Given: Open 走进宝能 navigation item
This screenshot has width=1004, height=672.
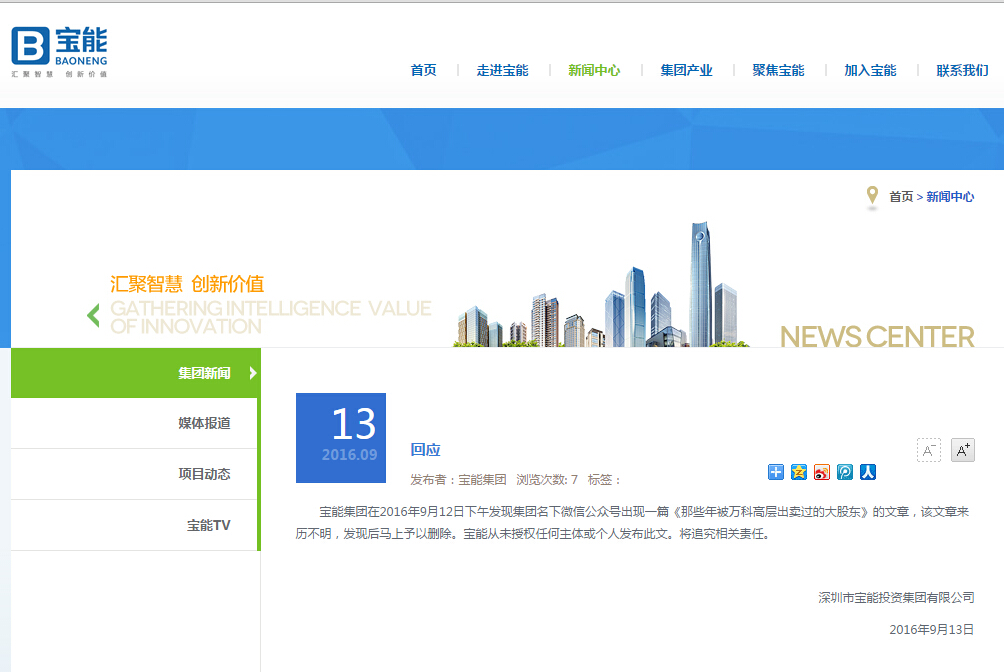Looking at the screenshot, I should (502, 70).
